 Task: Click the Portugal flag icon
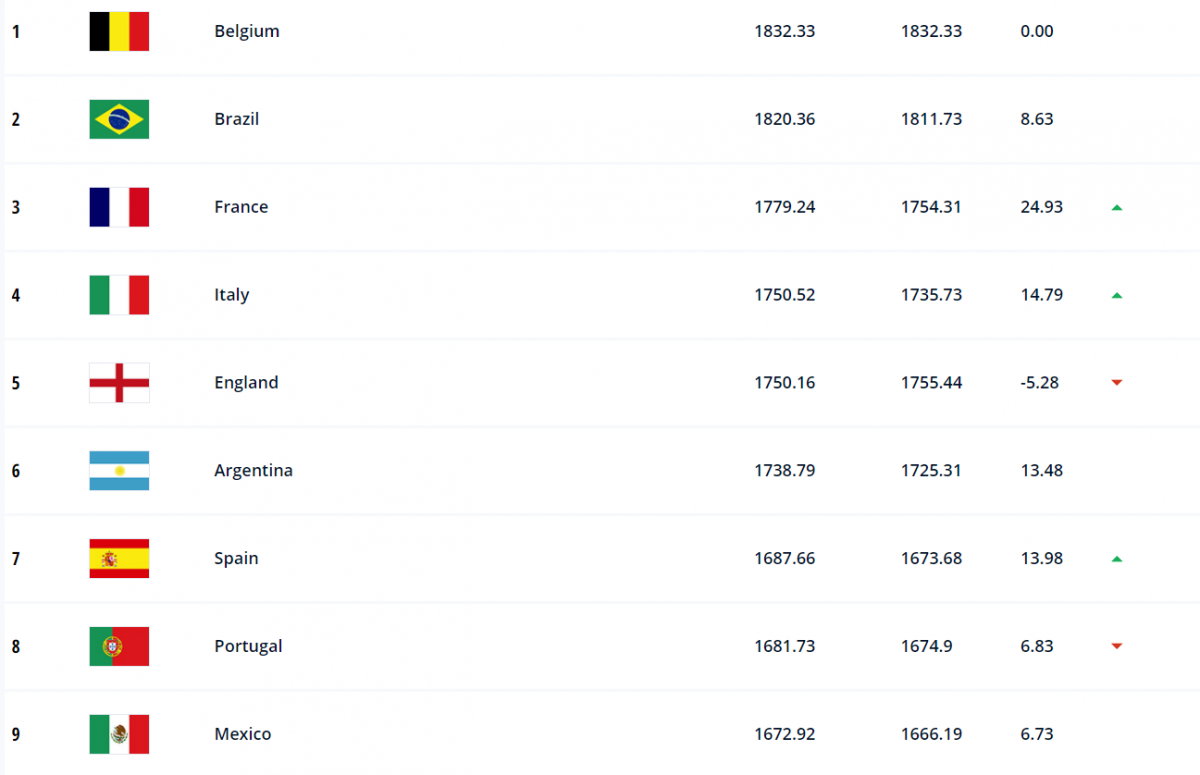coord(119,647)
